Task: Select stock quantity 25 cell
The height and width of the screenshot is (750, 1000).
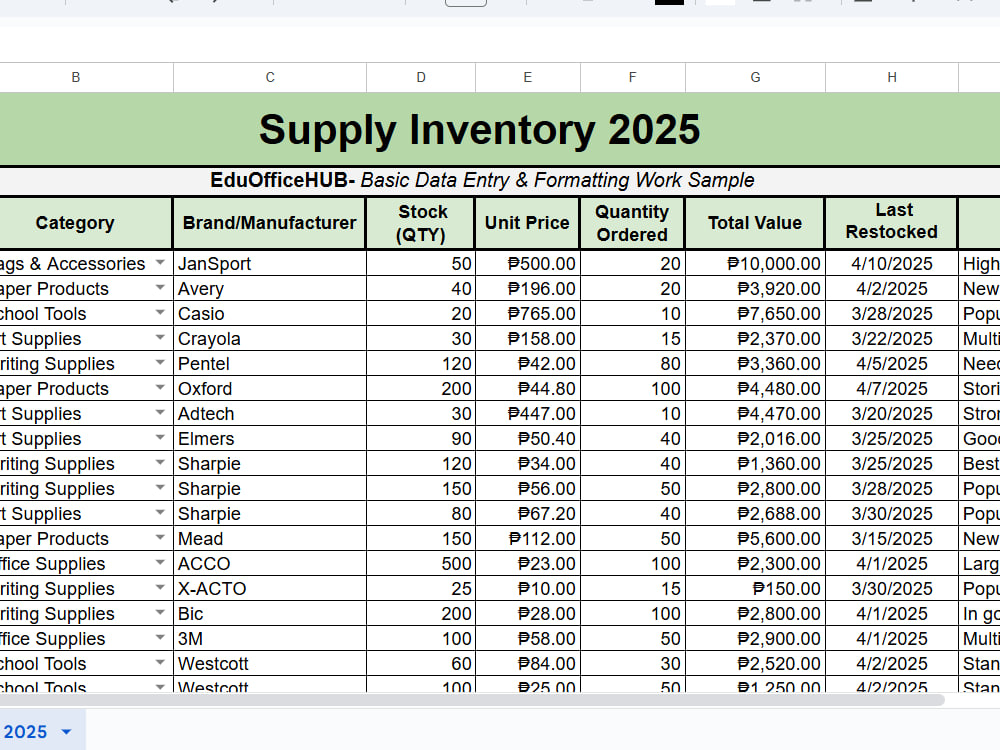Action: pyautogui.click(x=421, y=588)
